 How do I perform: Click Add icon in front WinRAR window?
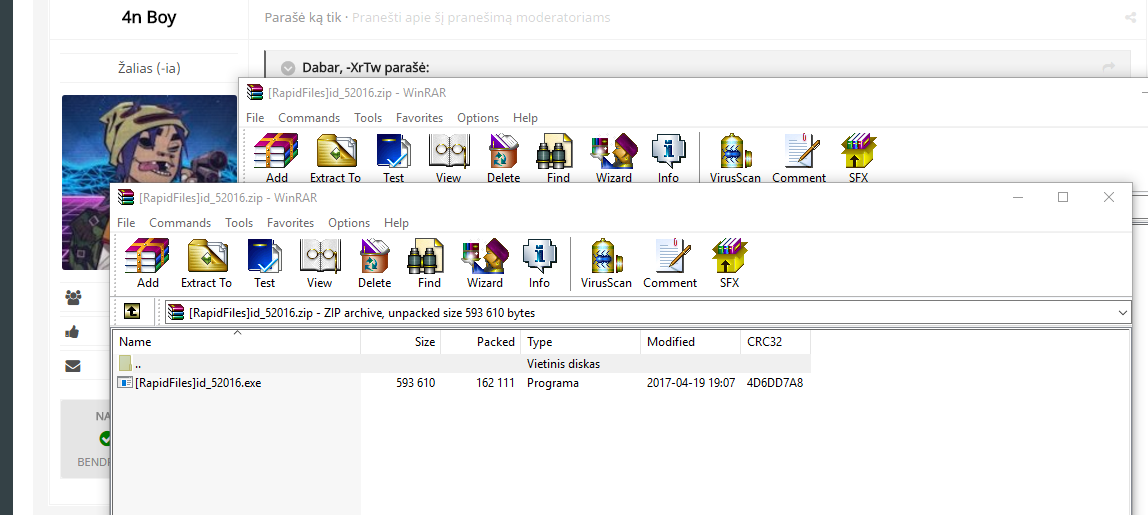[147, 263]
